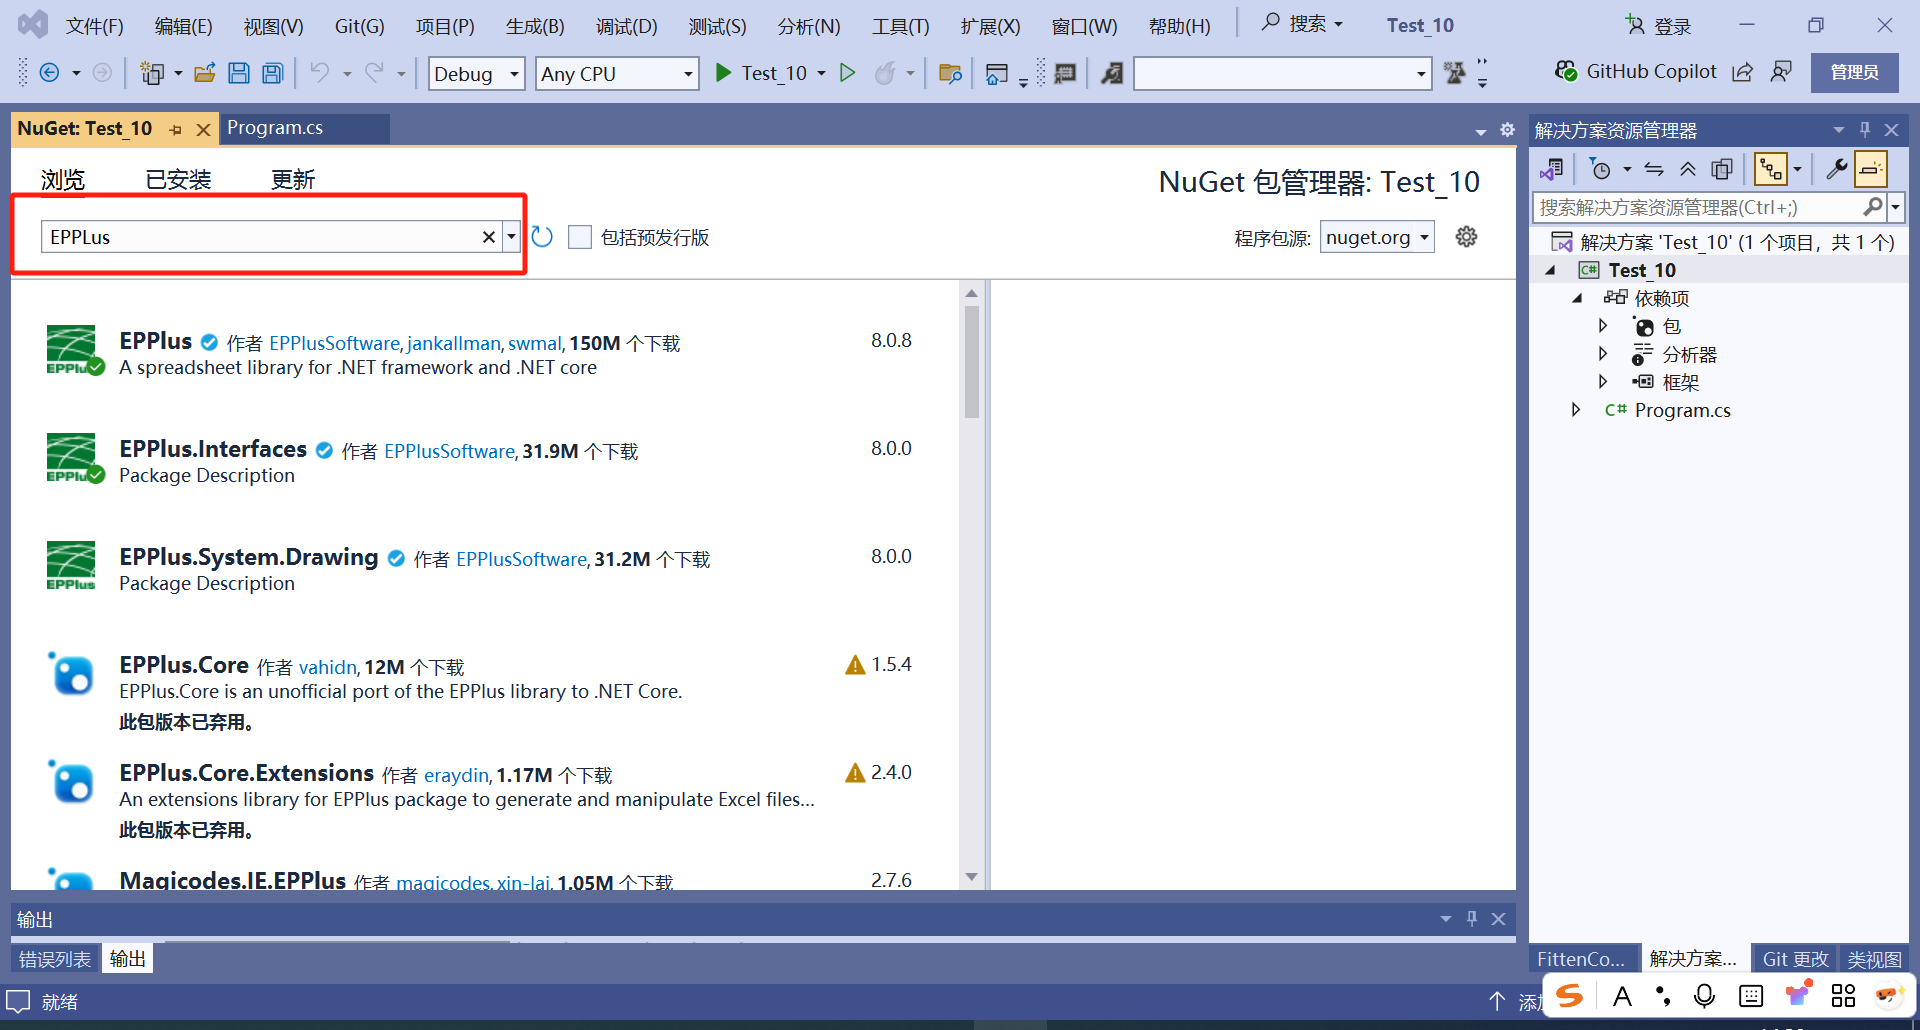Switch to the Git 更改 panel tab
This screenshot has width=1920, height=1030.
1795,959
